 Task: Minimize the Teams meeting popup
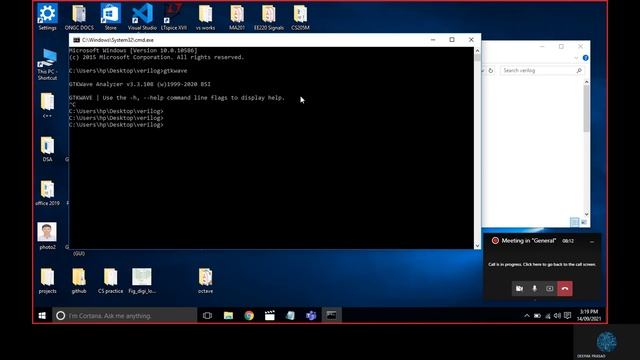click(x=592, y=242)
